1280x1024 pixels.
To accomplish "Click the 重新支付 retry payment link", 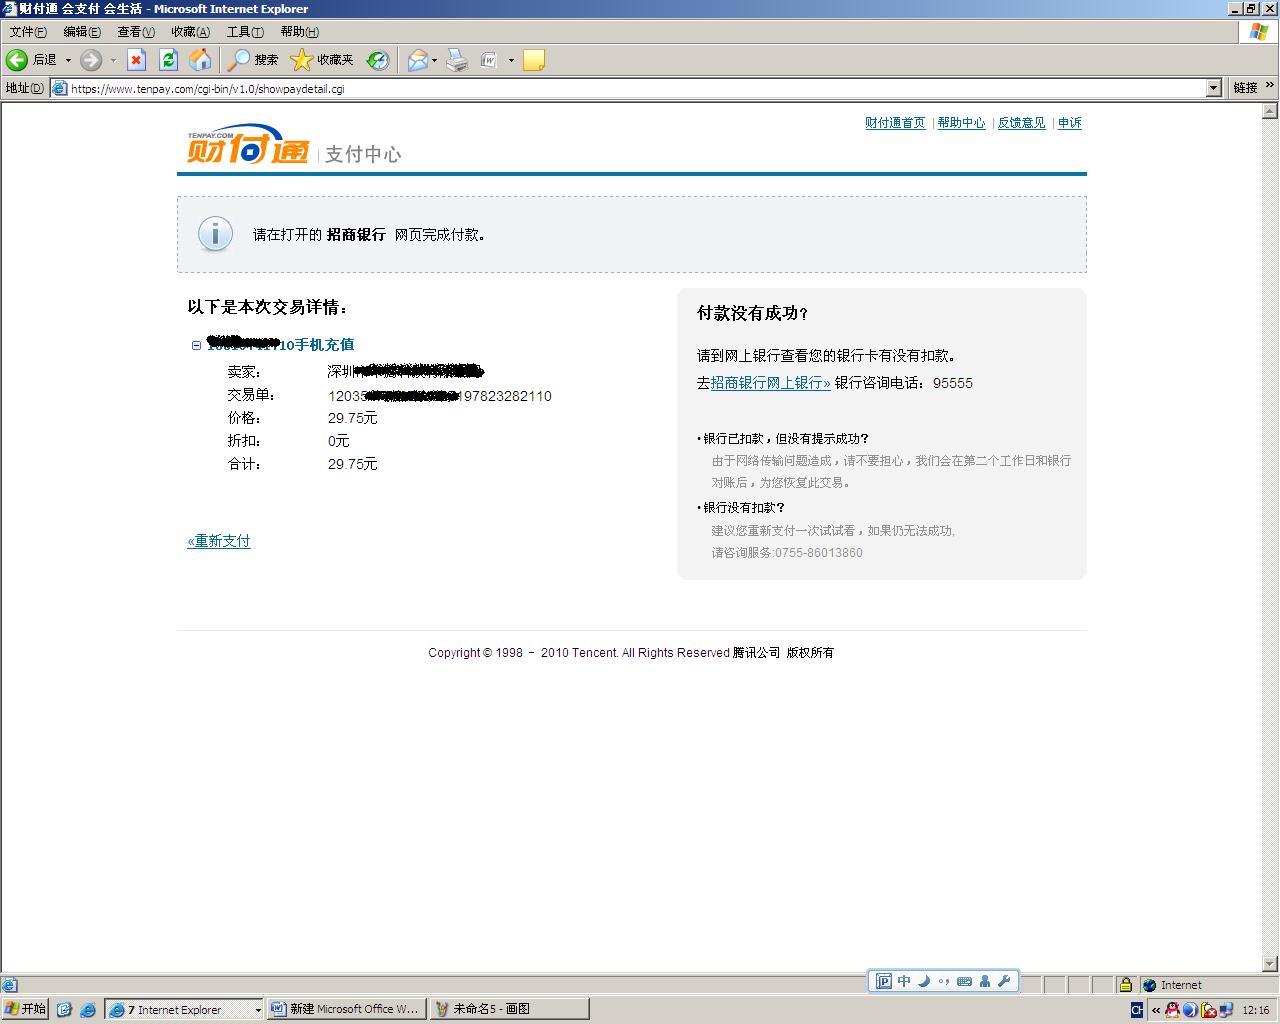I will click(219, 541).
